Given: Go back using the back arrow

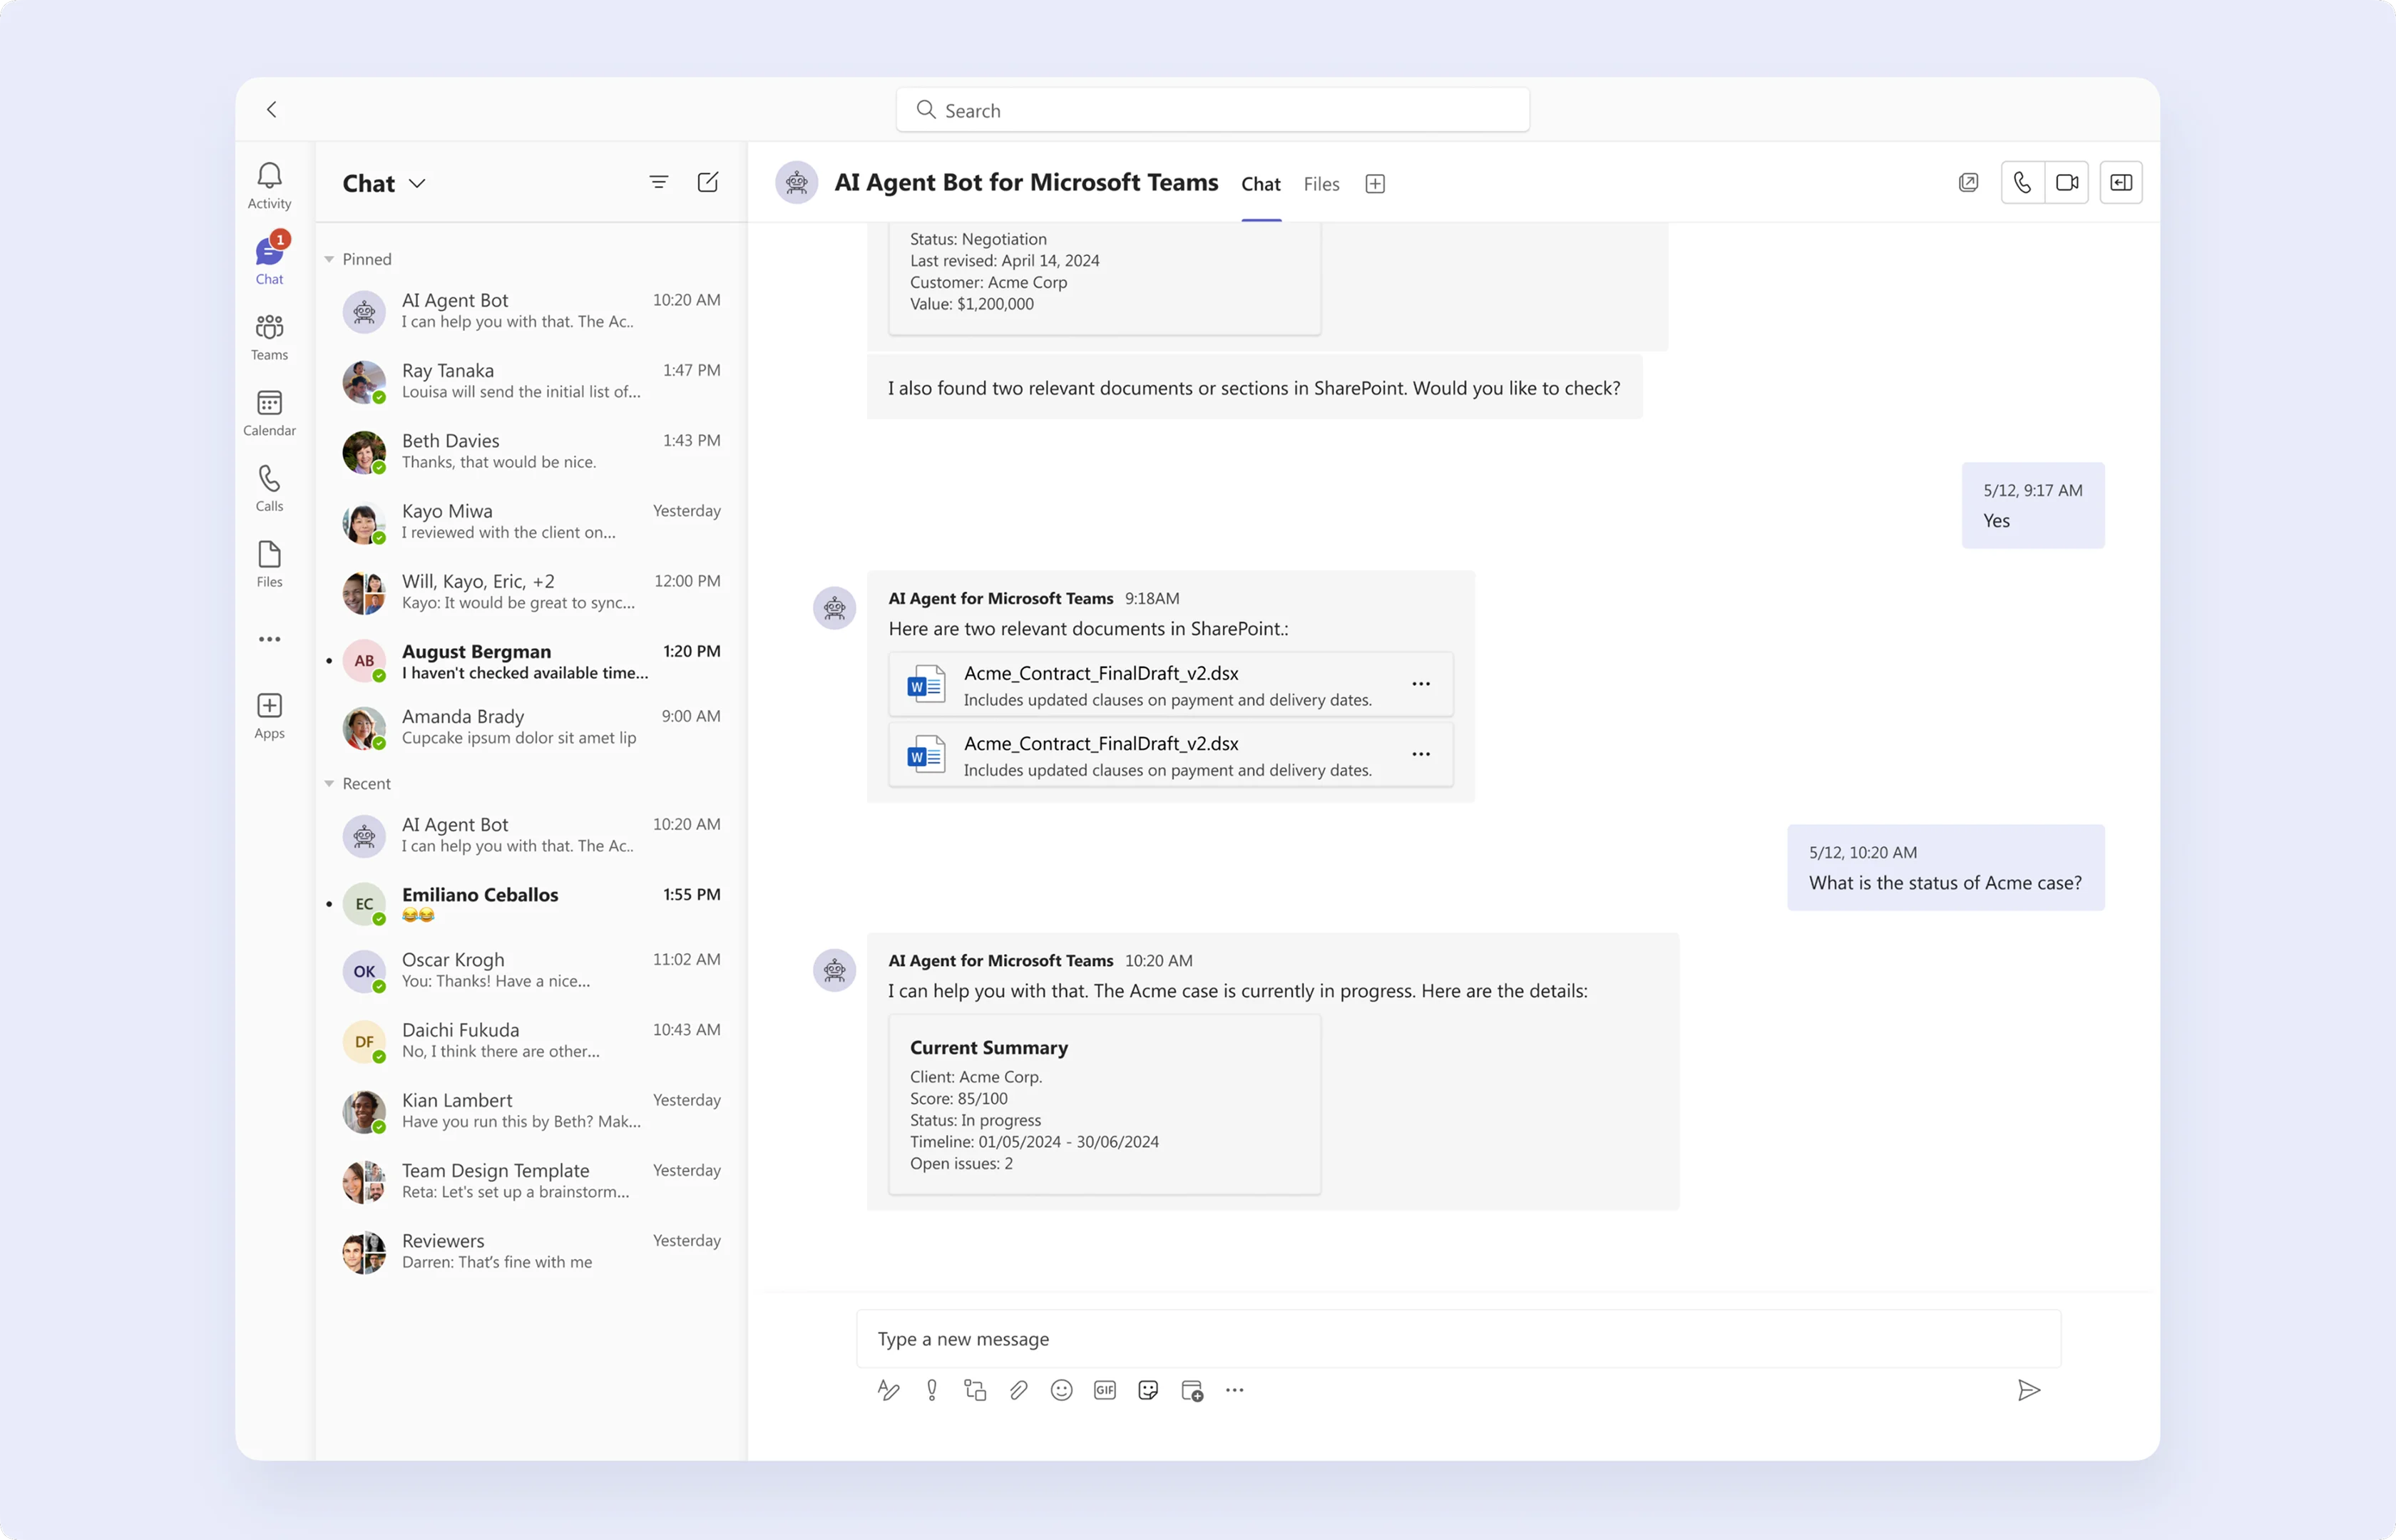Looking at the screenshot, I should [271, 109].
